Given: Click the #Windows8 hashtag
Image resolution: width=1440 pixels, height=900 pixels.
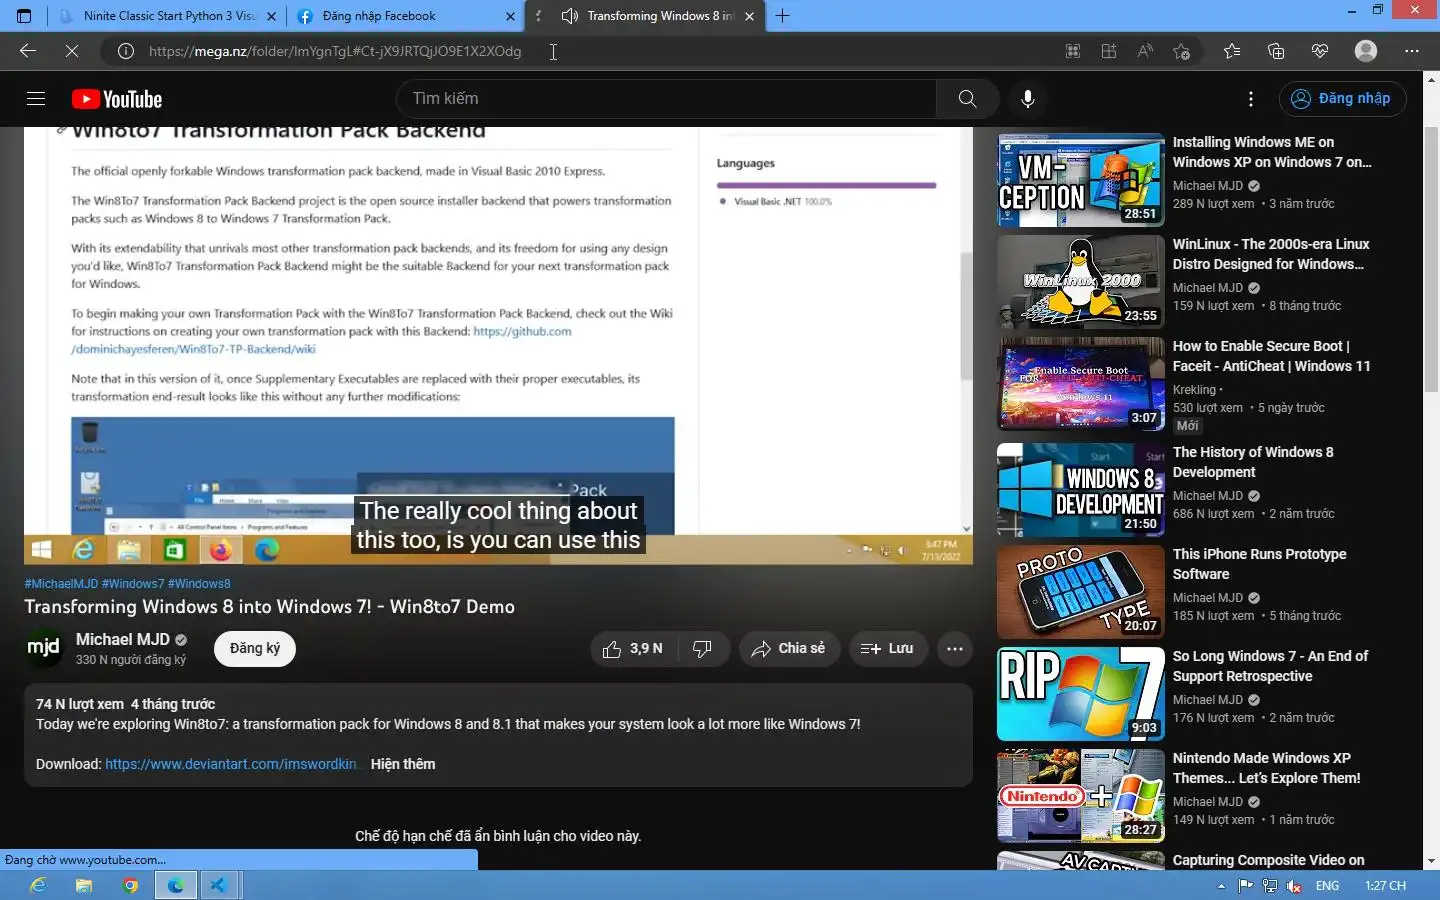Looking at the screenshot, I should 199,584.
